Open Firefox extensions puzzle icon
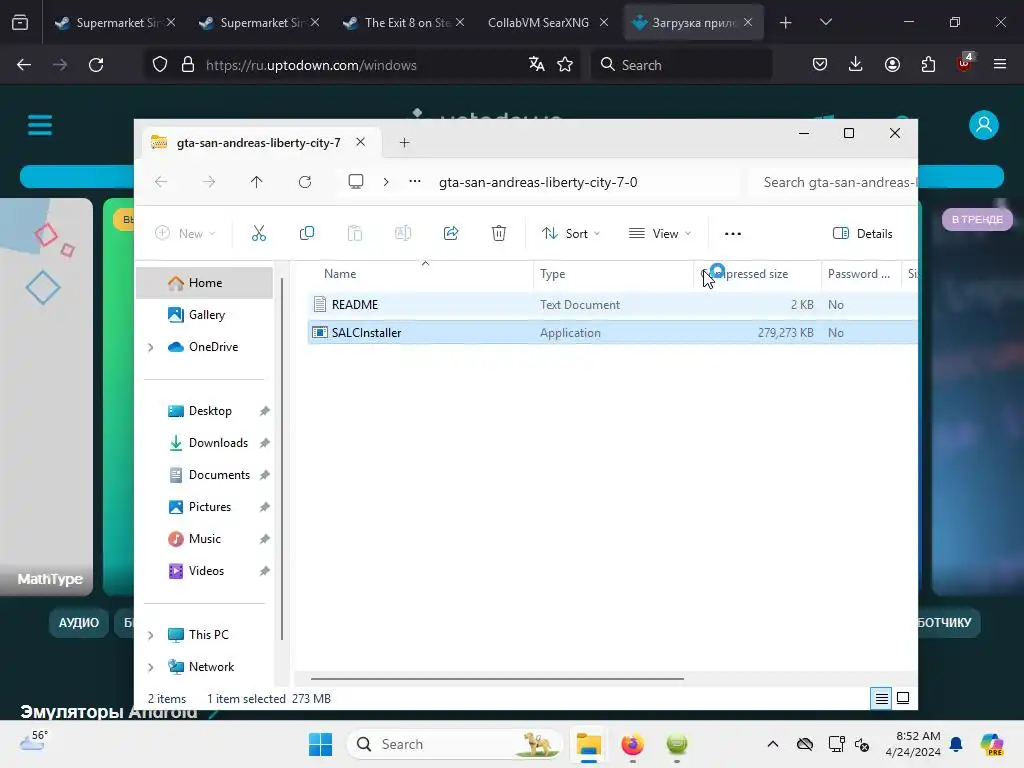 point(928,64)
